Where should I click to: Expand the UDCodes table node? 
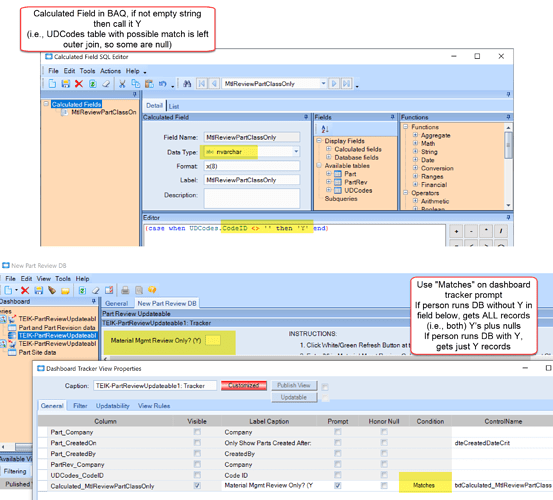click(328, 190)
